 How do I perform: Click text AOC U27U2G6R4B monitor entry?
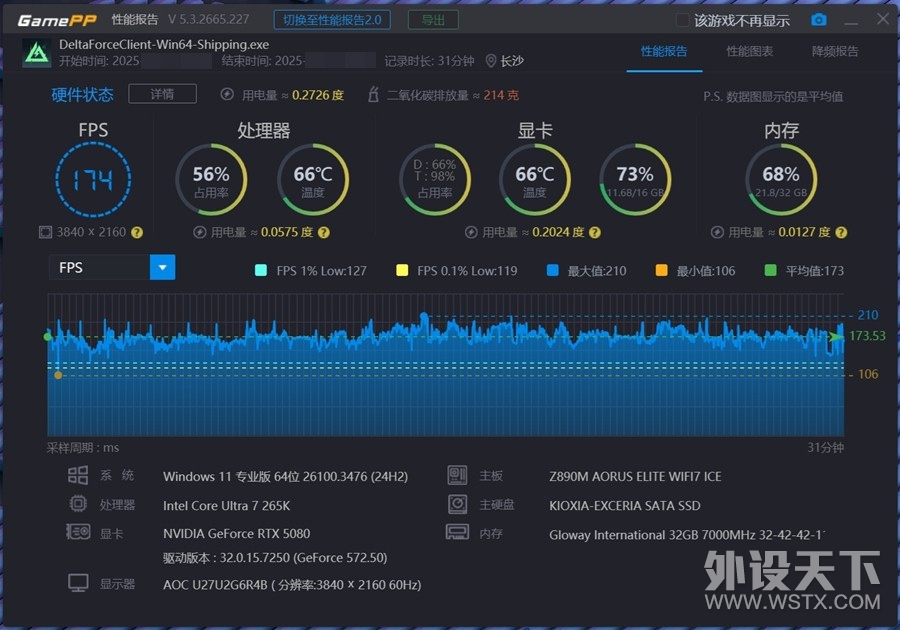point(292,585)
